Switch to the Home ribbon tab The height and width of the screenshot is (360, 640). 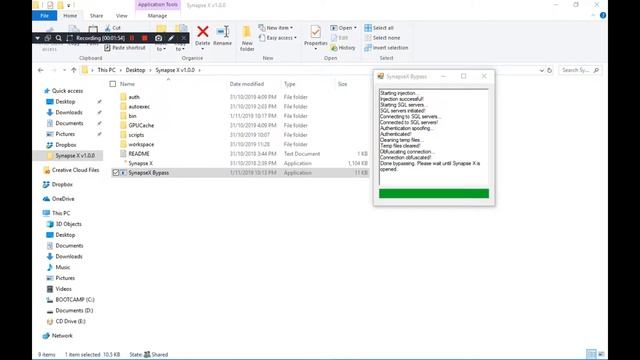point(70,16)
